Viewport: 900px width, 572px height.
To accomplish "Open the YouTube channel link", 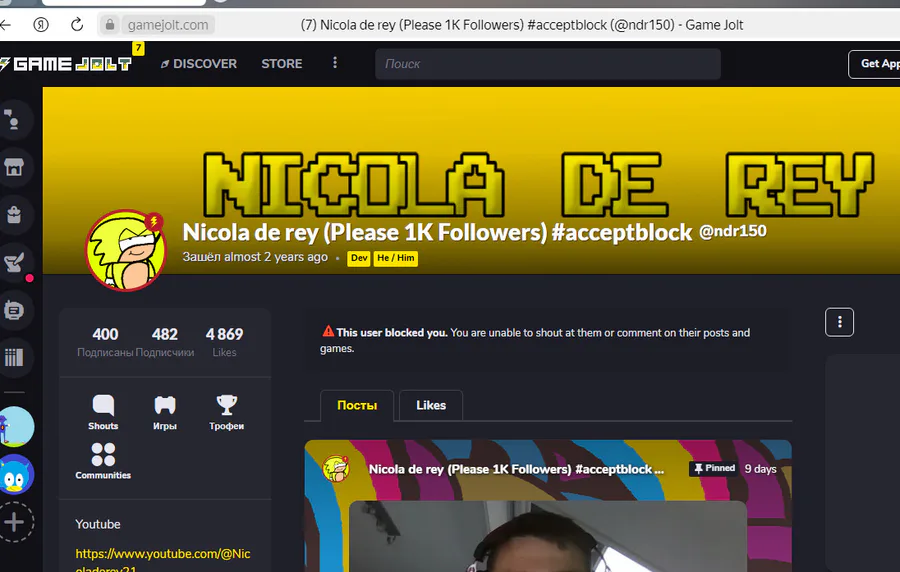I will click(x=163, y=561).
